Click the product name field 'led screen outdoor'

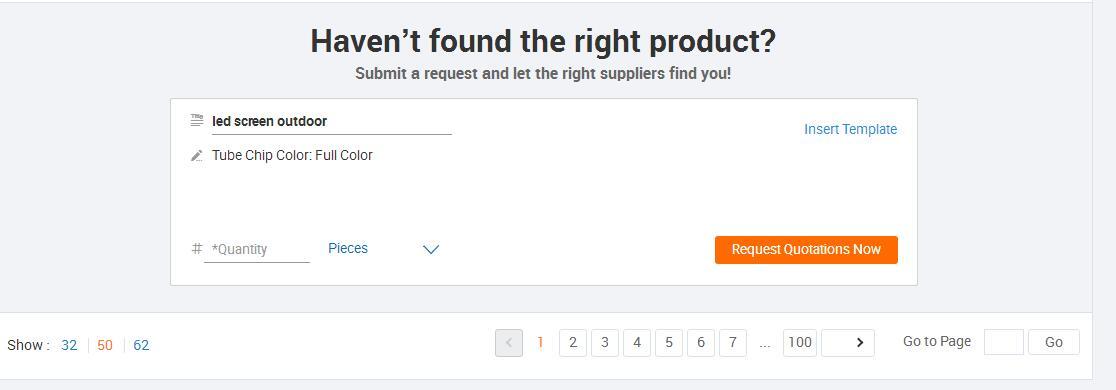click(x=332, y=122)
